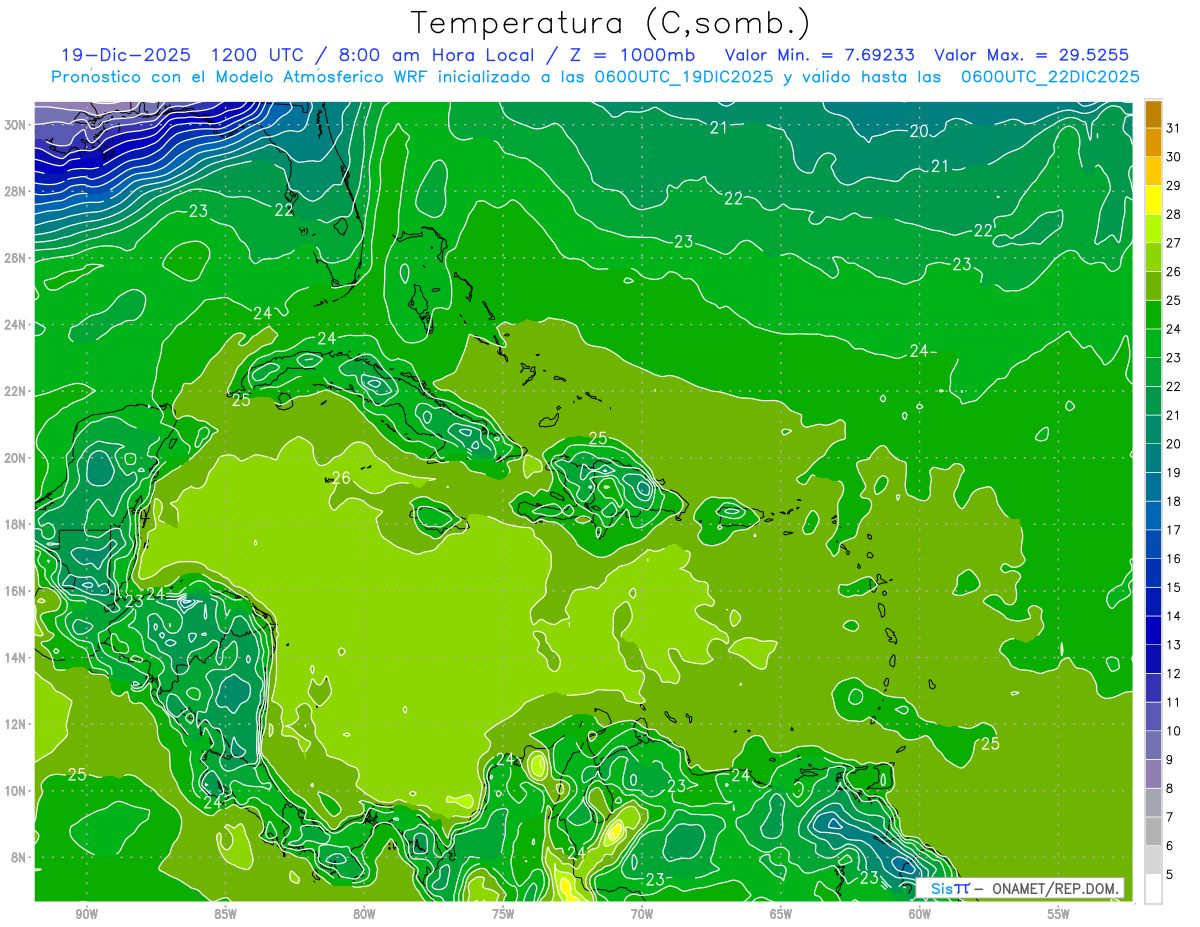Click the orange top swatch of color bar
The image size is (1200, 927).
point(1153,113)
